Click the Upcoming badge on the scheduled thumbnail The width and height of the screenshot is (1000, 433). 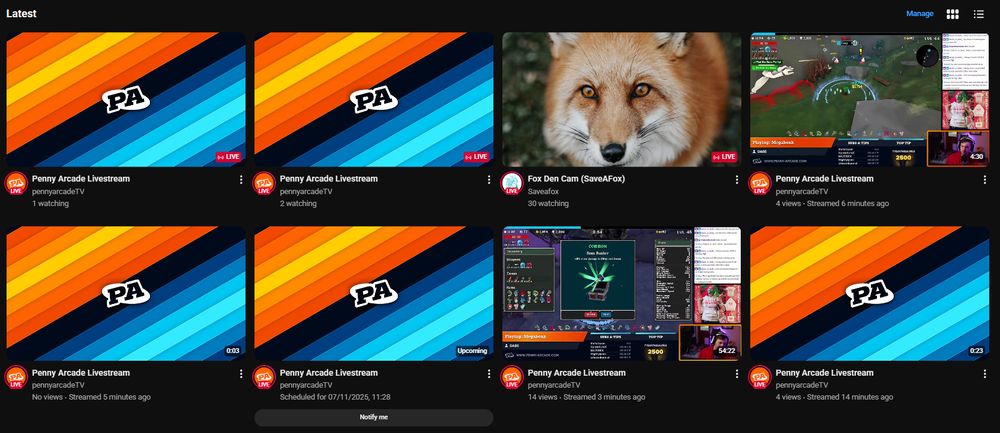(472, 351)
